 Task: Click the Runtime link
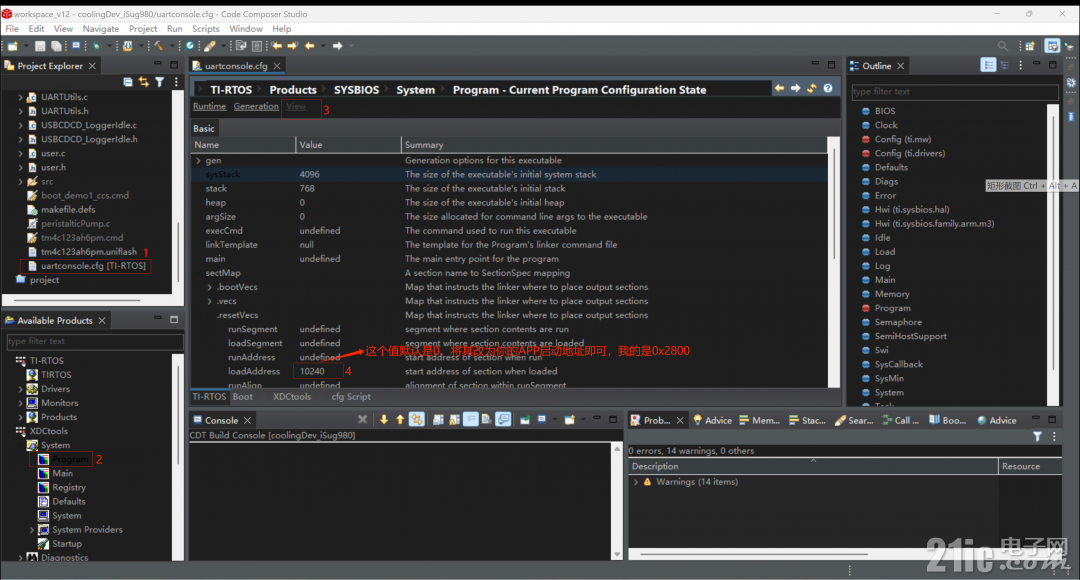pyautogui.click(x=209, y=106)
